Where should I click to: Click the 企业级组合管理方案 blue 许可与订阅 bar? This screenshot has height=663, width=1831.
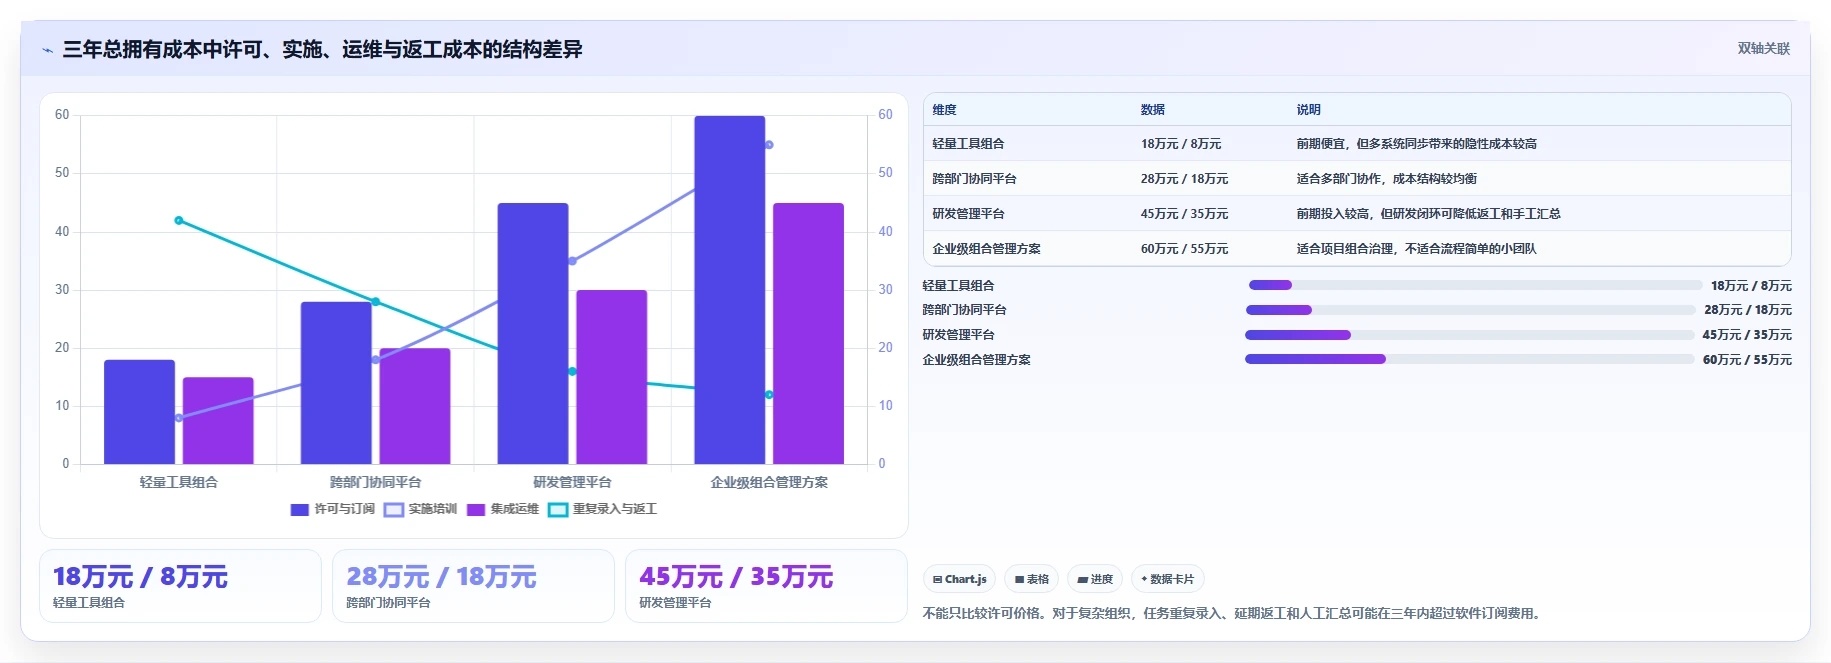pyautogui.click(x=730, y=290)
